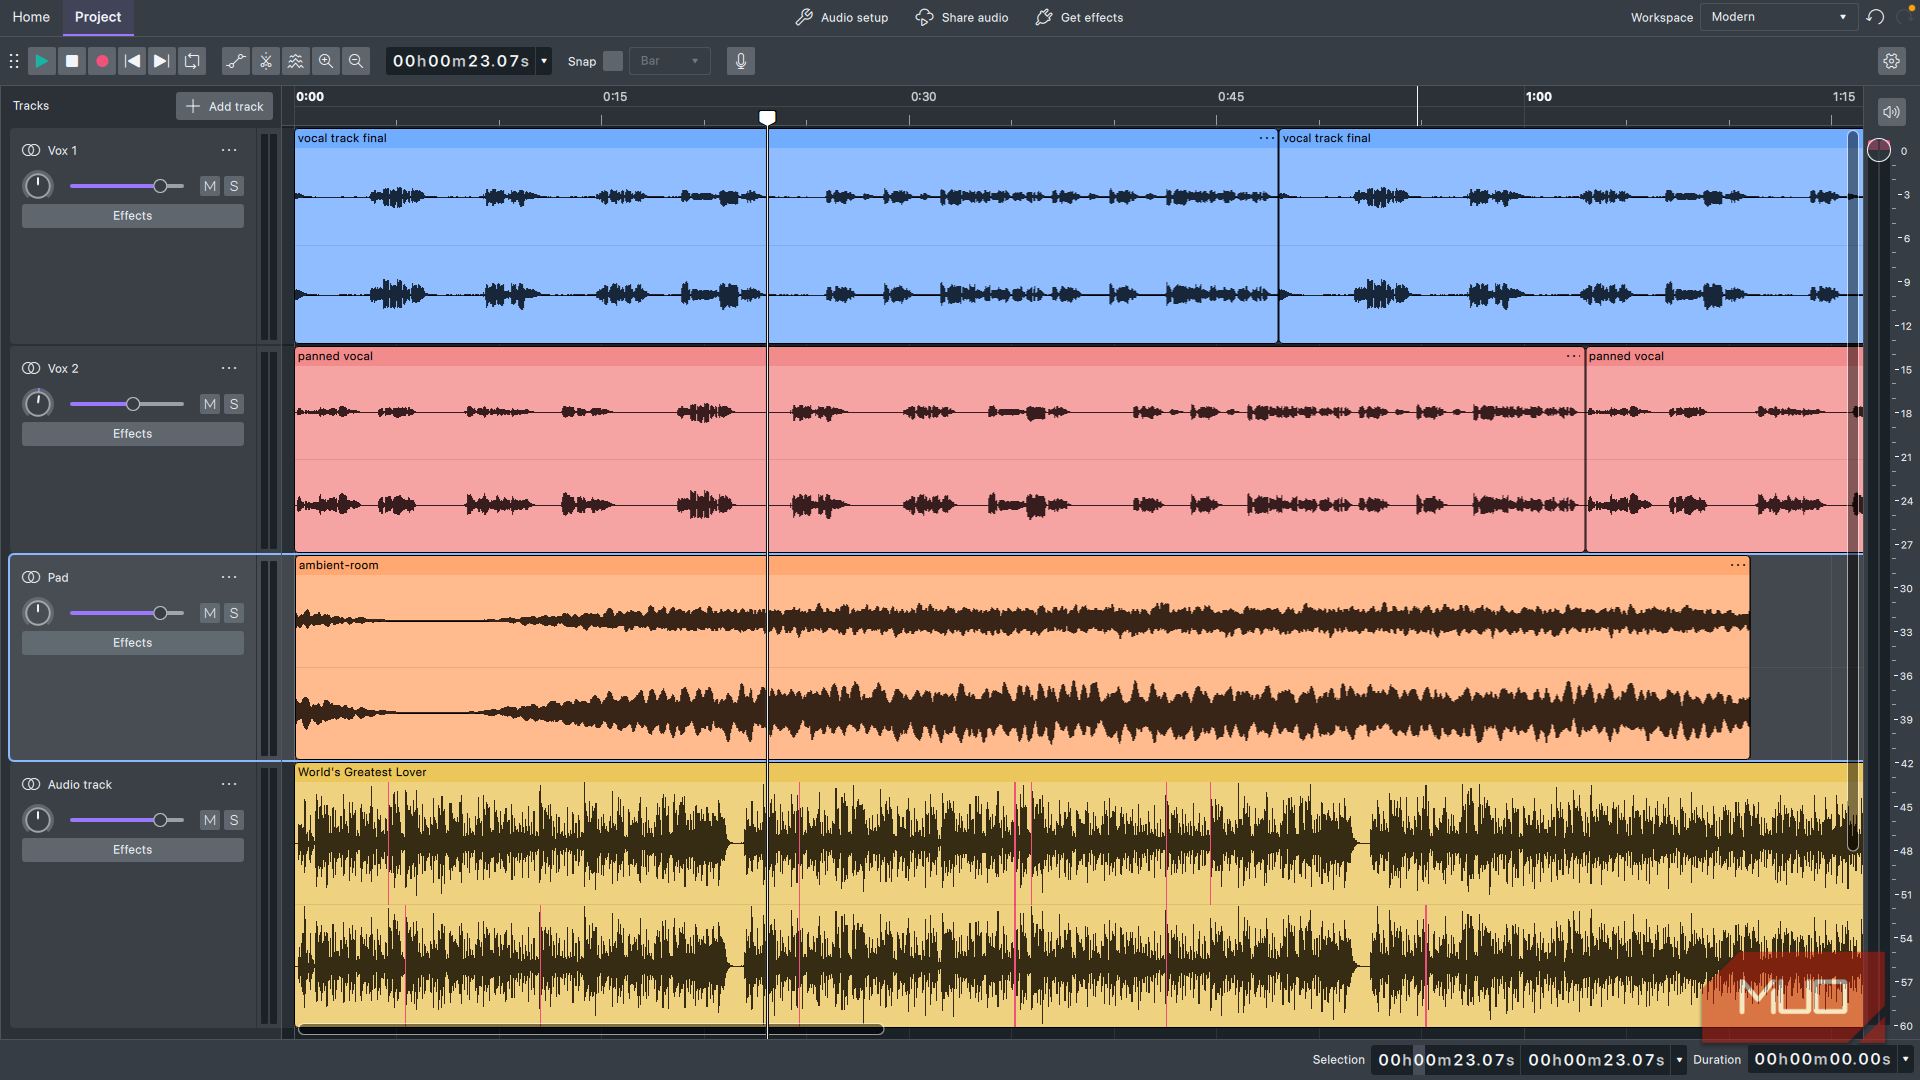The height and width of the screenshot is (1080, 1920).
Task: Add a new track
Action: pyautogui.click(x=225, y=106)
